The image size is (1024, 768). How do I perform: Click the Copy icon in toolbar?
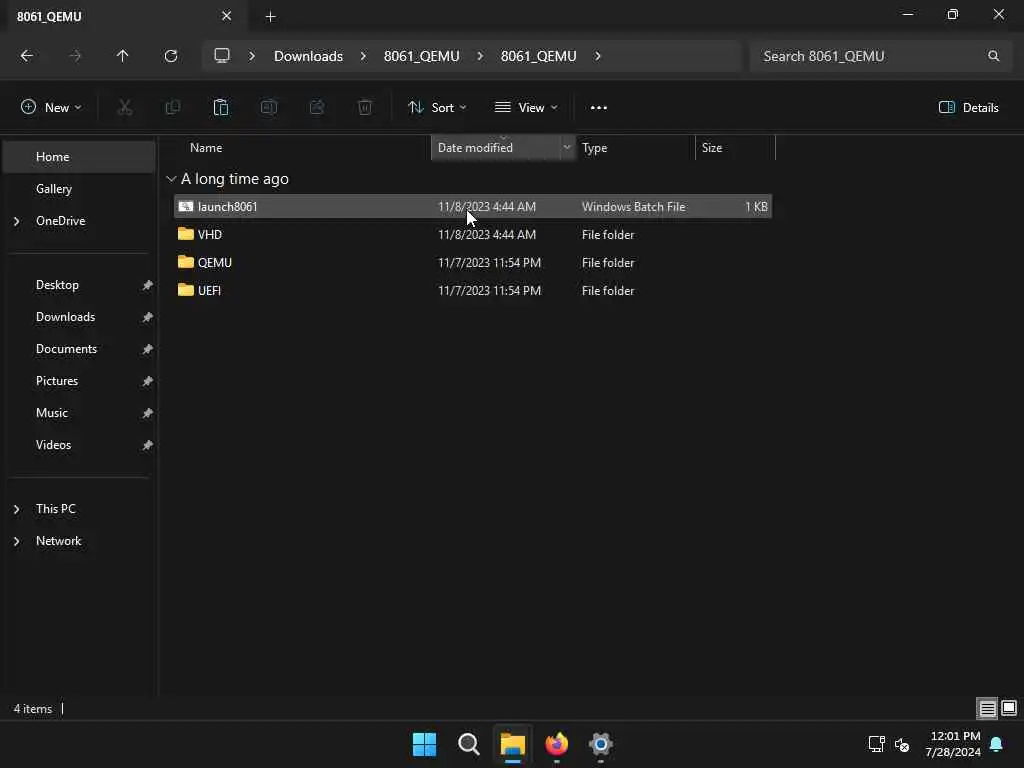[x=173, y=108]
